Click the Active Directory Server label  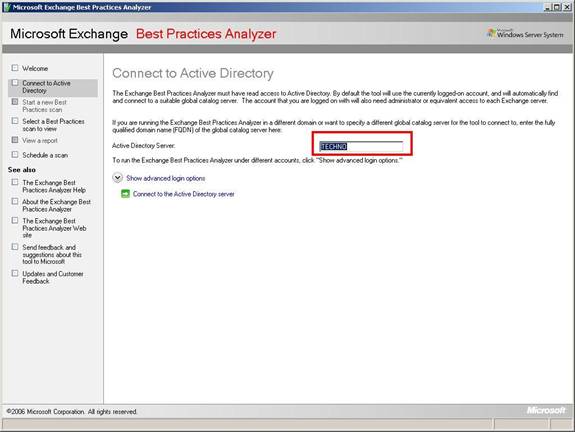(x=143, y=146)
